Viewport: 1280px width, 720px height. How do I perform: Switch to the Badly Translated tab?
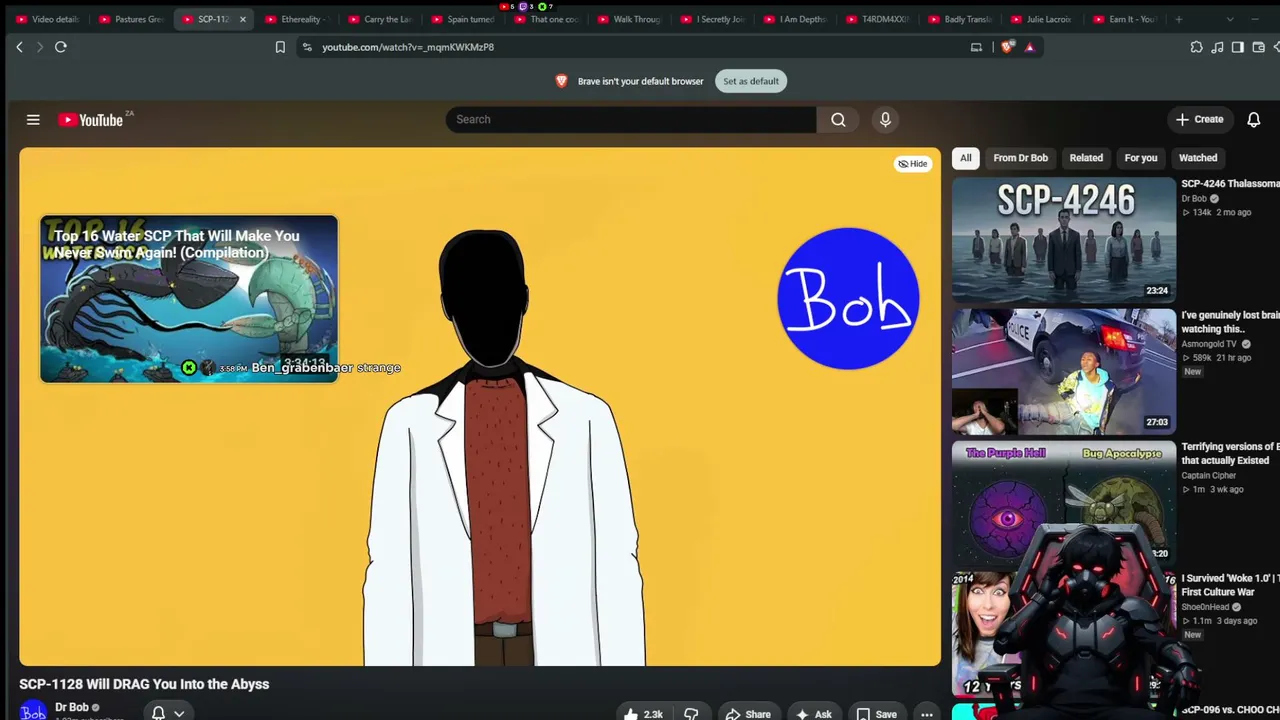click(961, 19)
